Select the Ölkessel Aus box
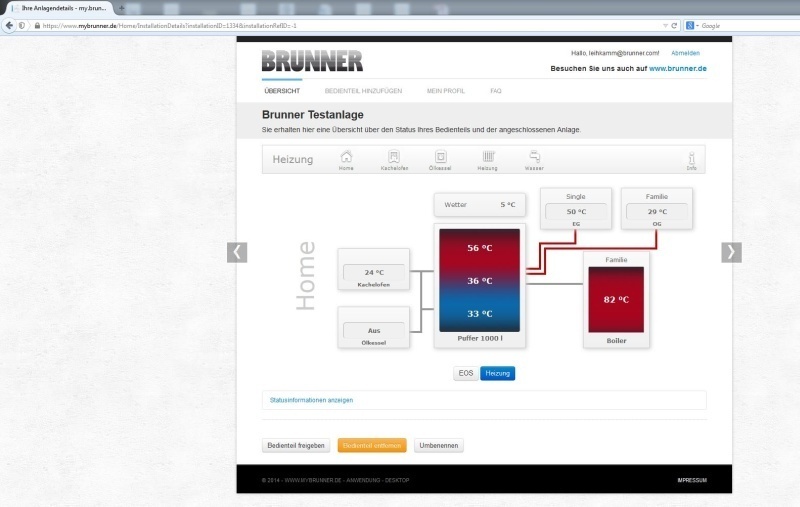 [373, 327]
